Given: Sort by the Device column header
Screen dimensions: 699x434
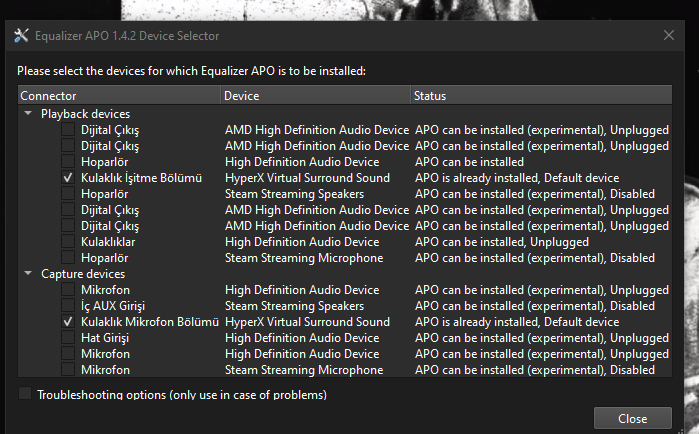Looking at the screenshot, I should point(315,96).
